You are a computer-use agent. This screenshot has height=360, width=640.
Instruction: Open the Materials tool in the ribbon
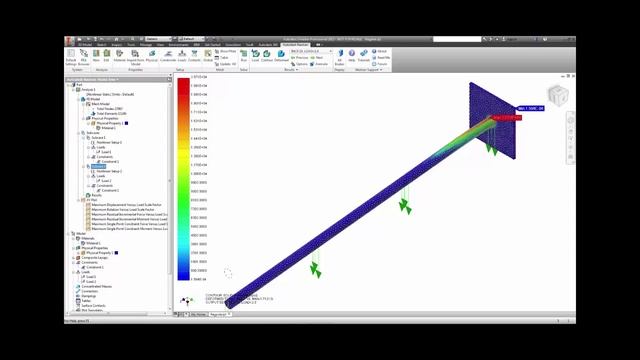point(120,56)
